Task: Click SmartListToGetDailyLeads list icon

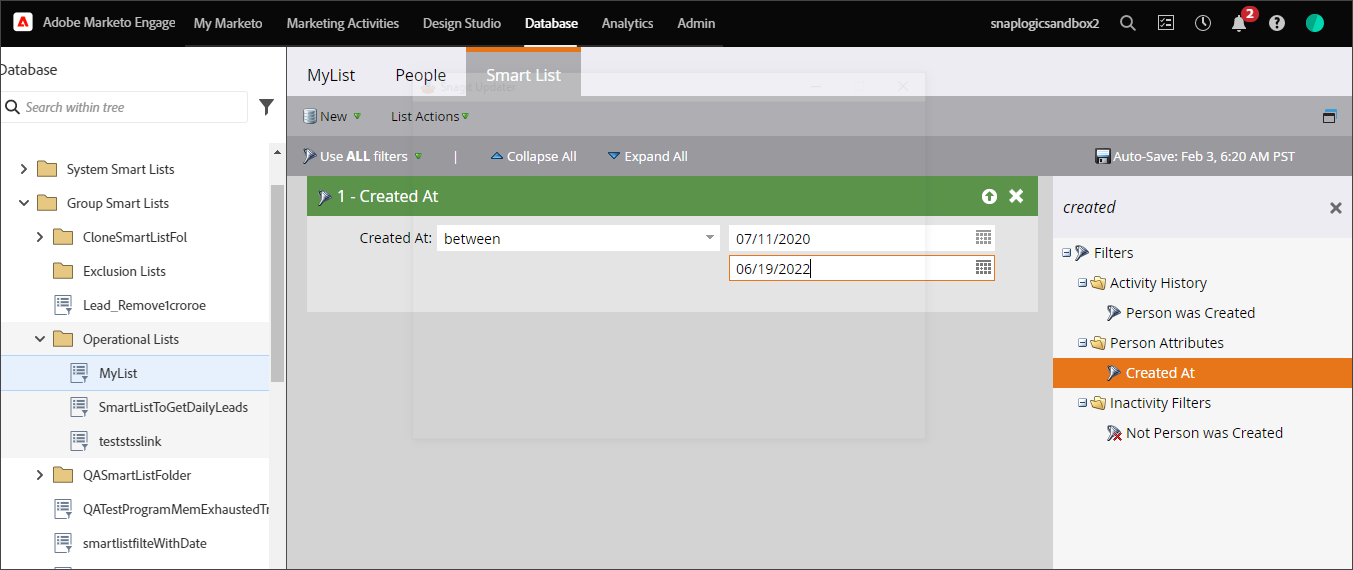Action: (80, 407)
